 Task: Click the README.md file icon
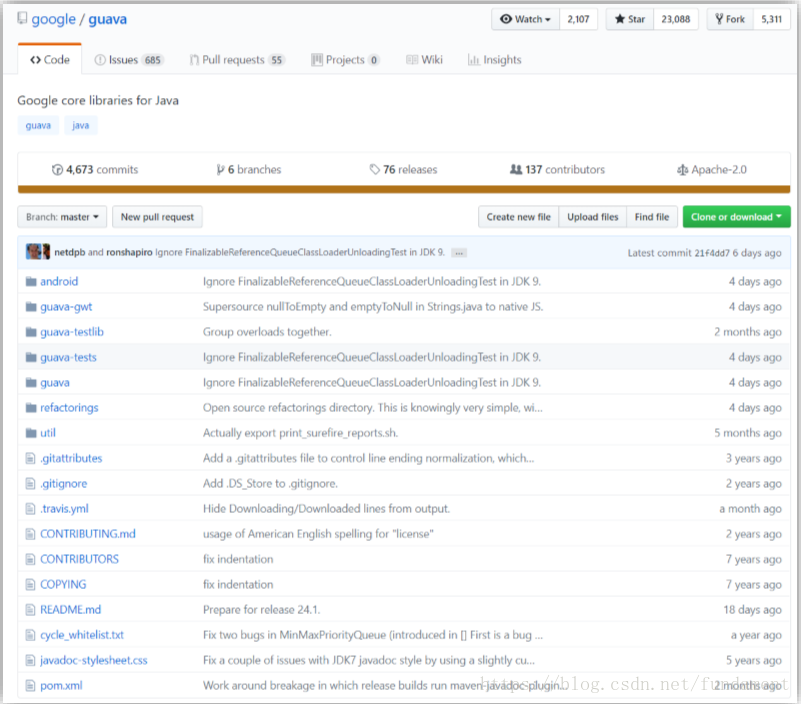[31, 609]
